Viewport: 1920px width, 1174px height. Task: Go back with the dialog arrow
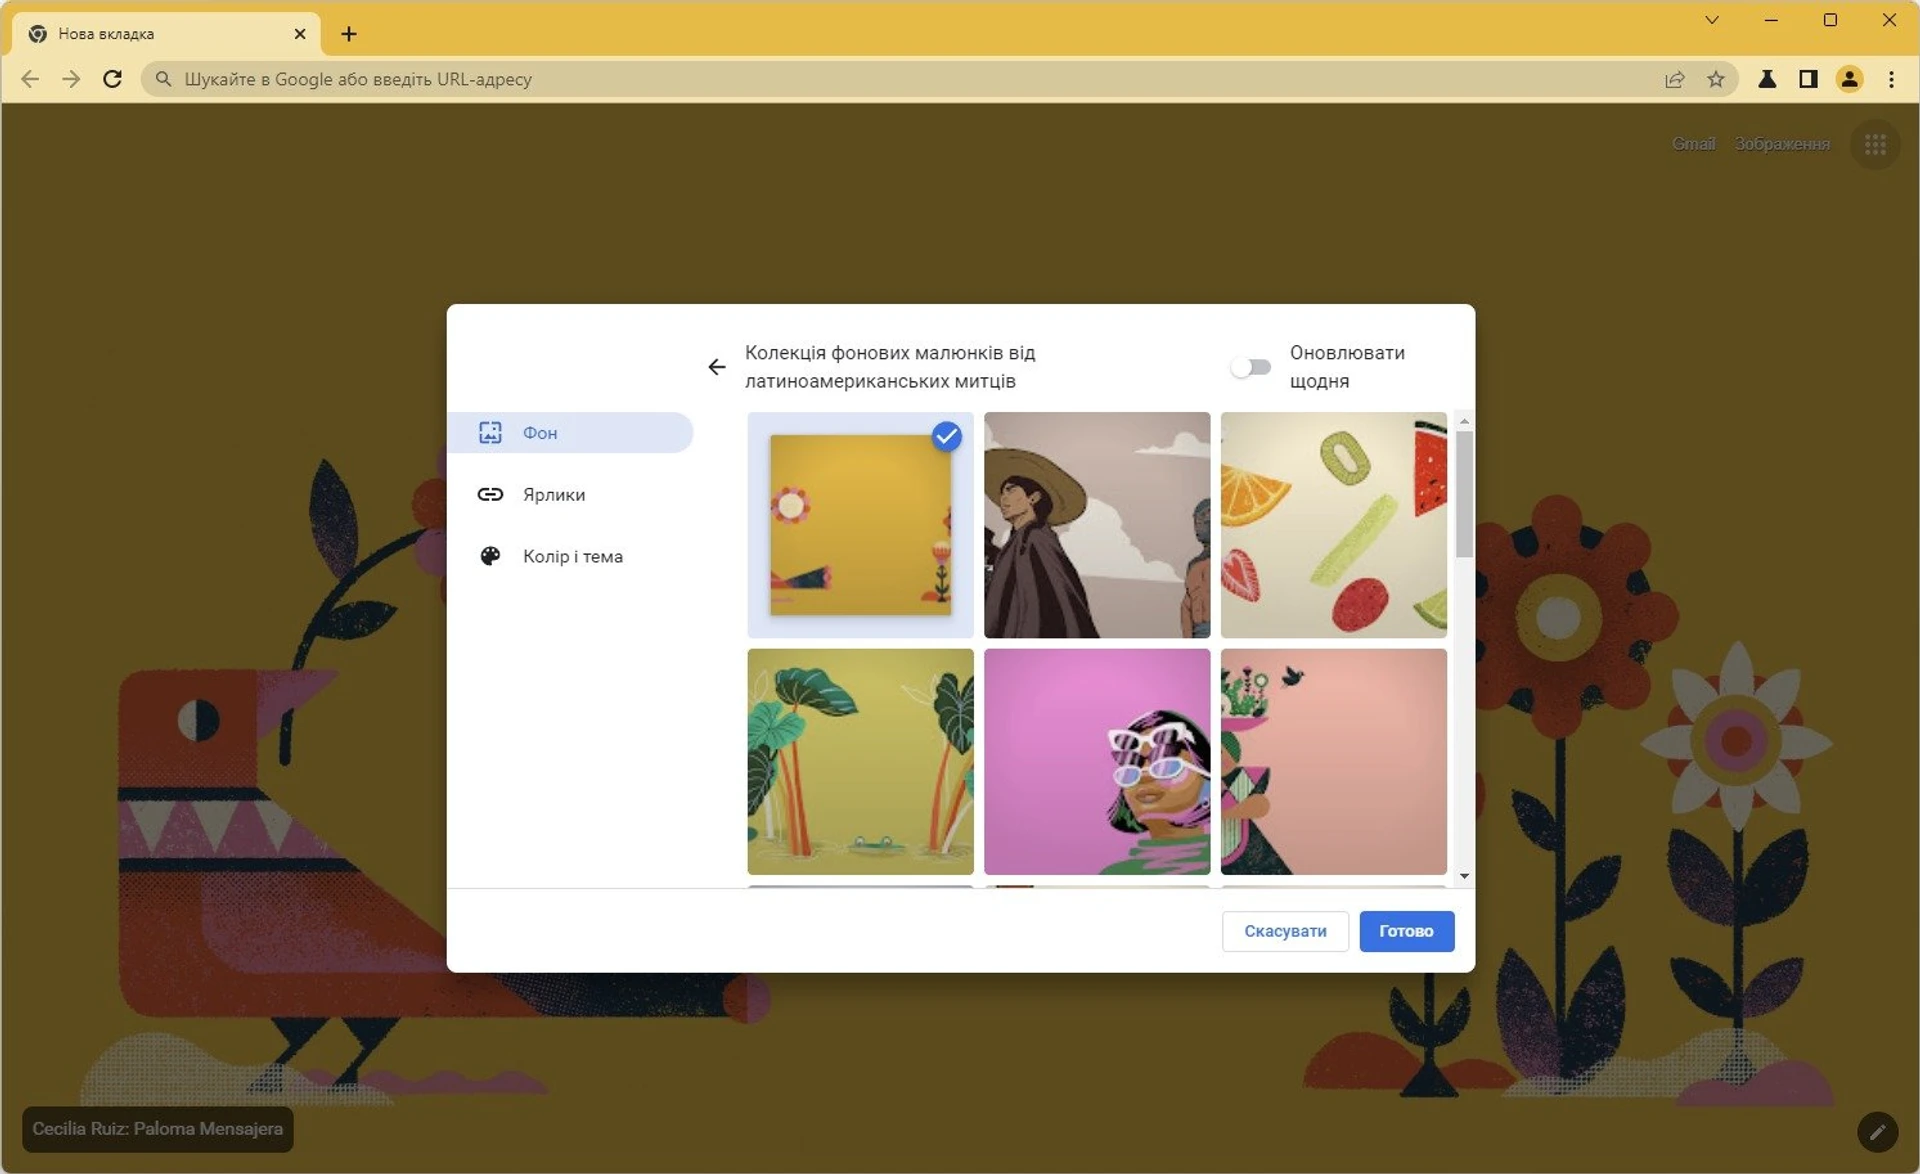point(717,367)
